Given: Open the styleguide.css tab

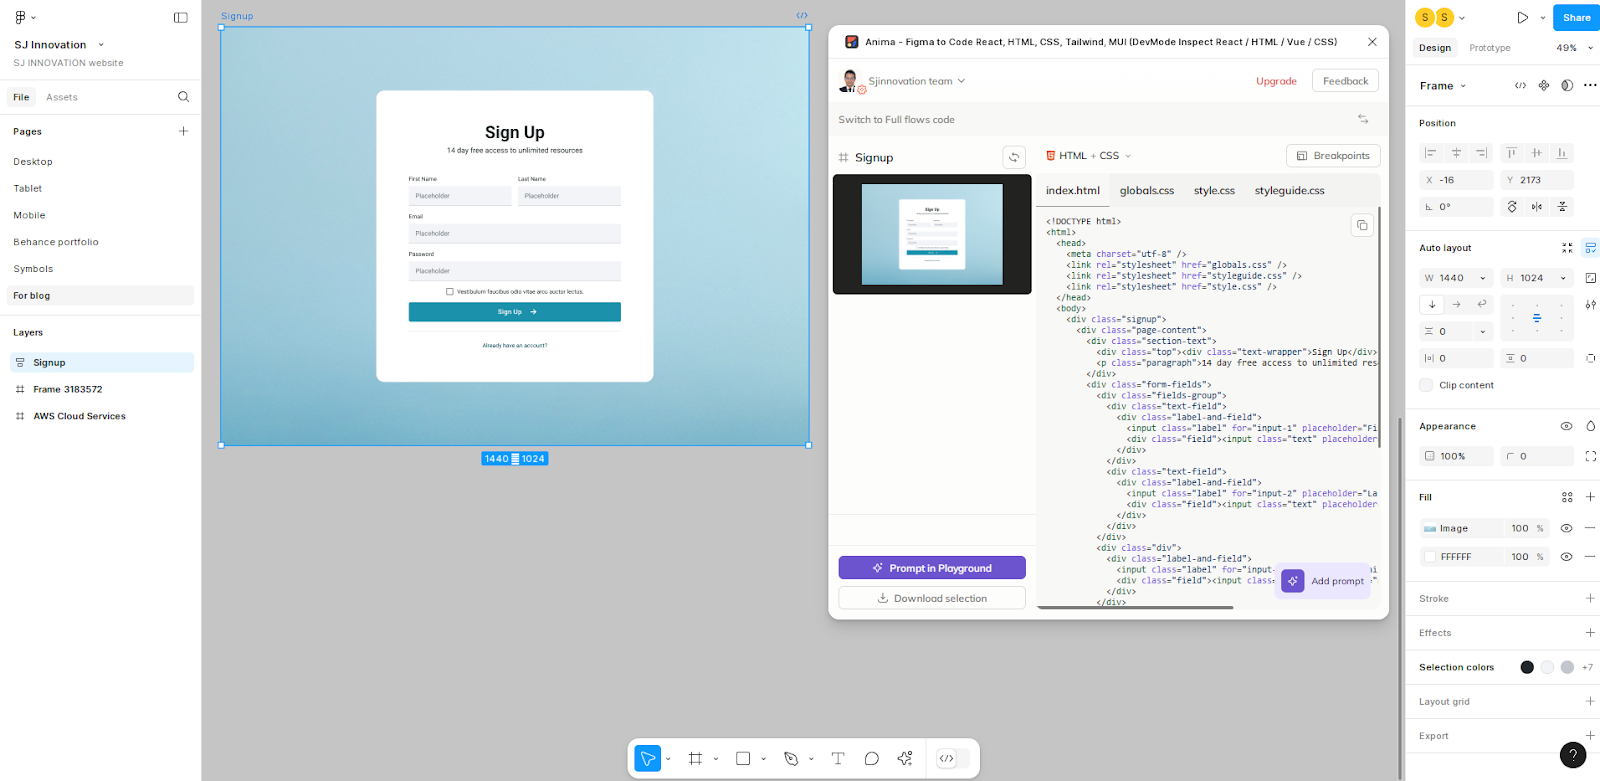Looking at the screenshot, I should [x=1290, y=190].
